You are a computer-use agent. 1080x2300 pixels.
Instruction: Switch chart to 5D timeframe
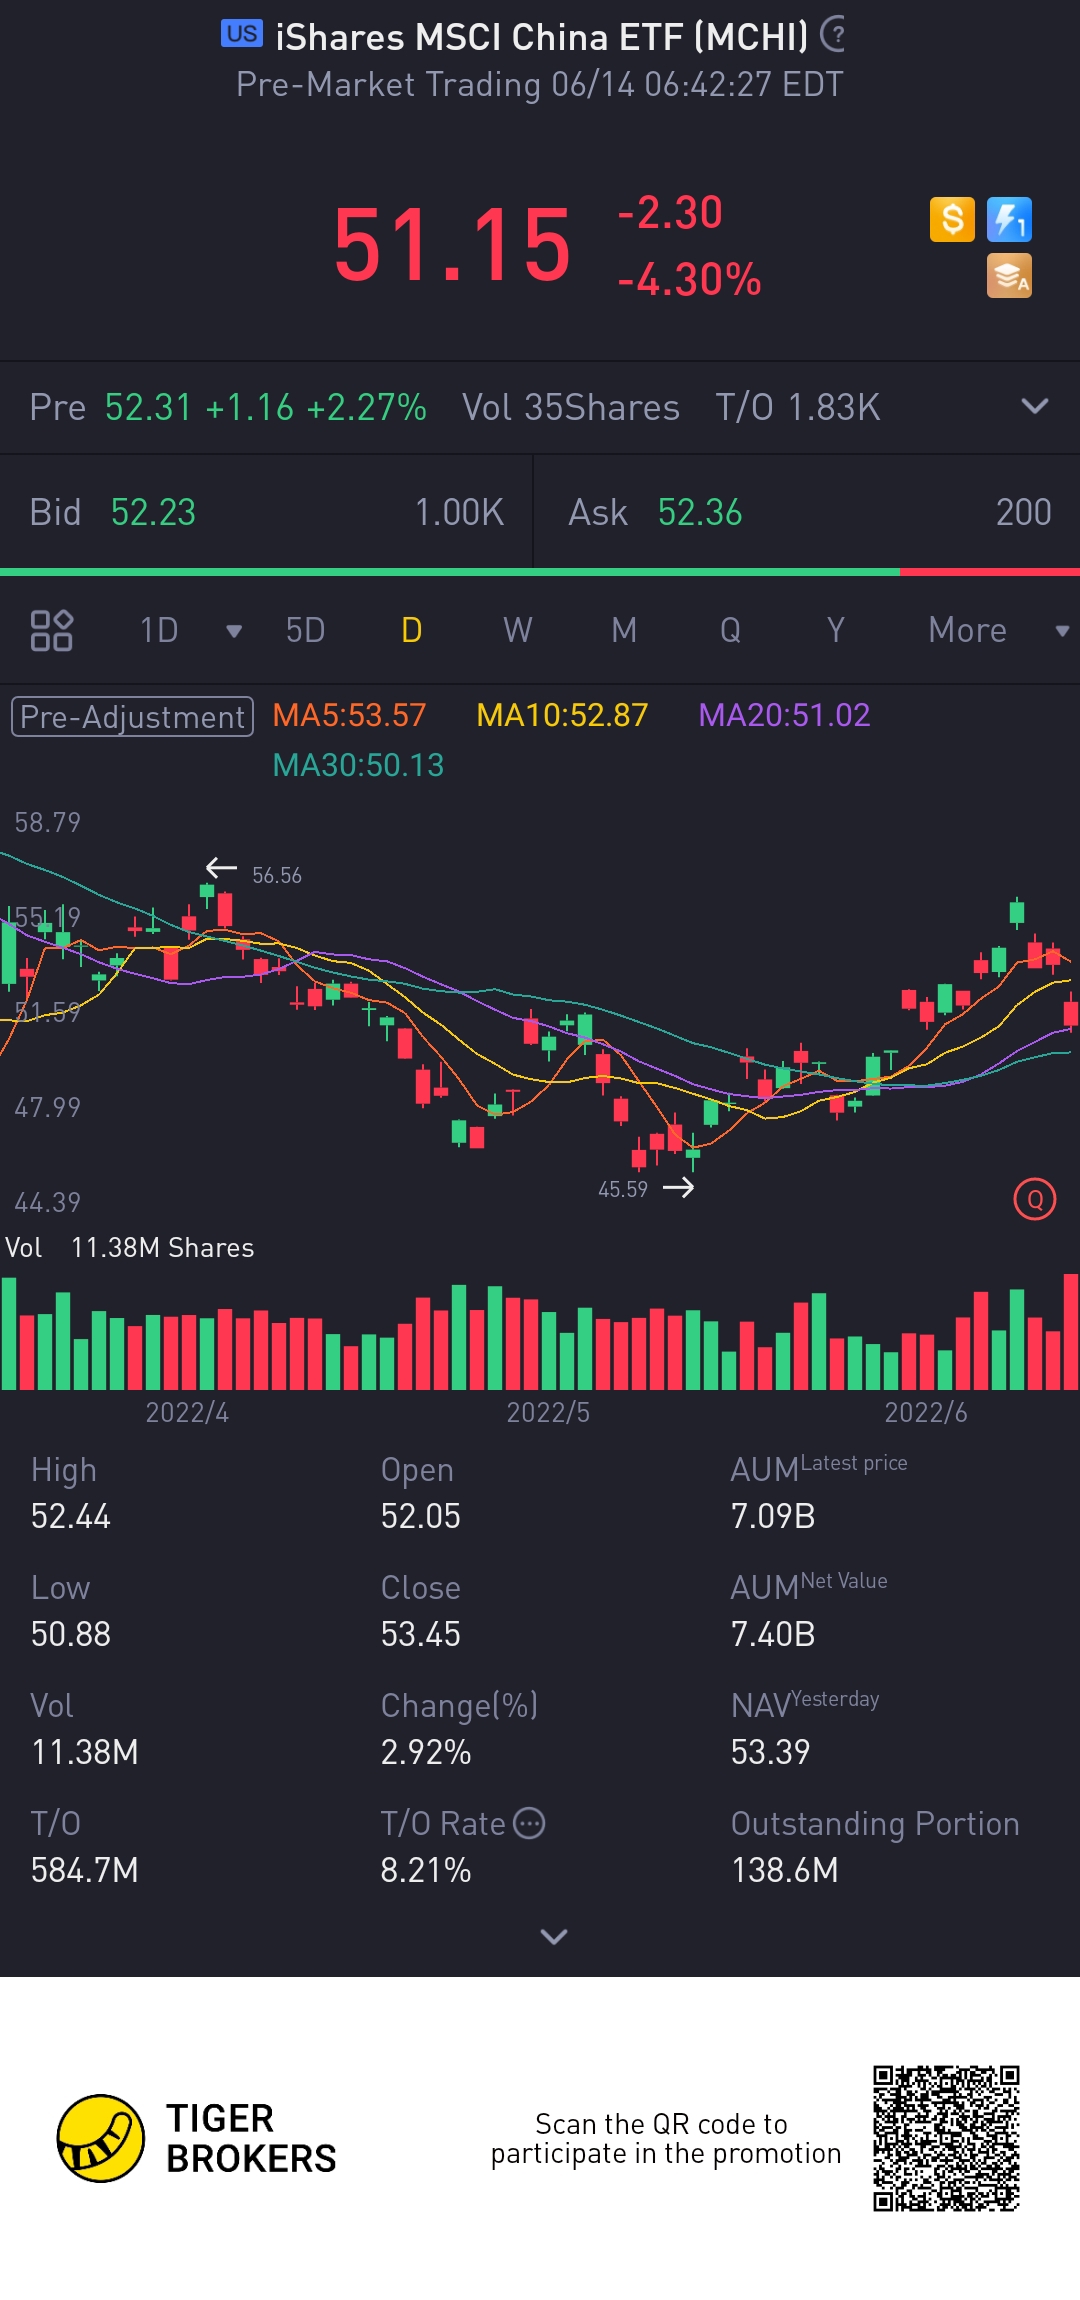pyautogui.click(x=305, y=630)
